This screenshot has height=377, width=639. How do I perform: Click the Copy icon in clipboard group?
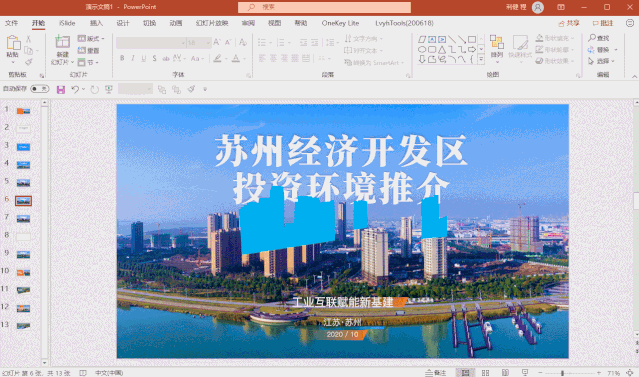29,51
